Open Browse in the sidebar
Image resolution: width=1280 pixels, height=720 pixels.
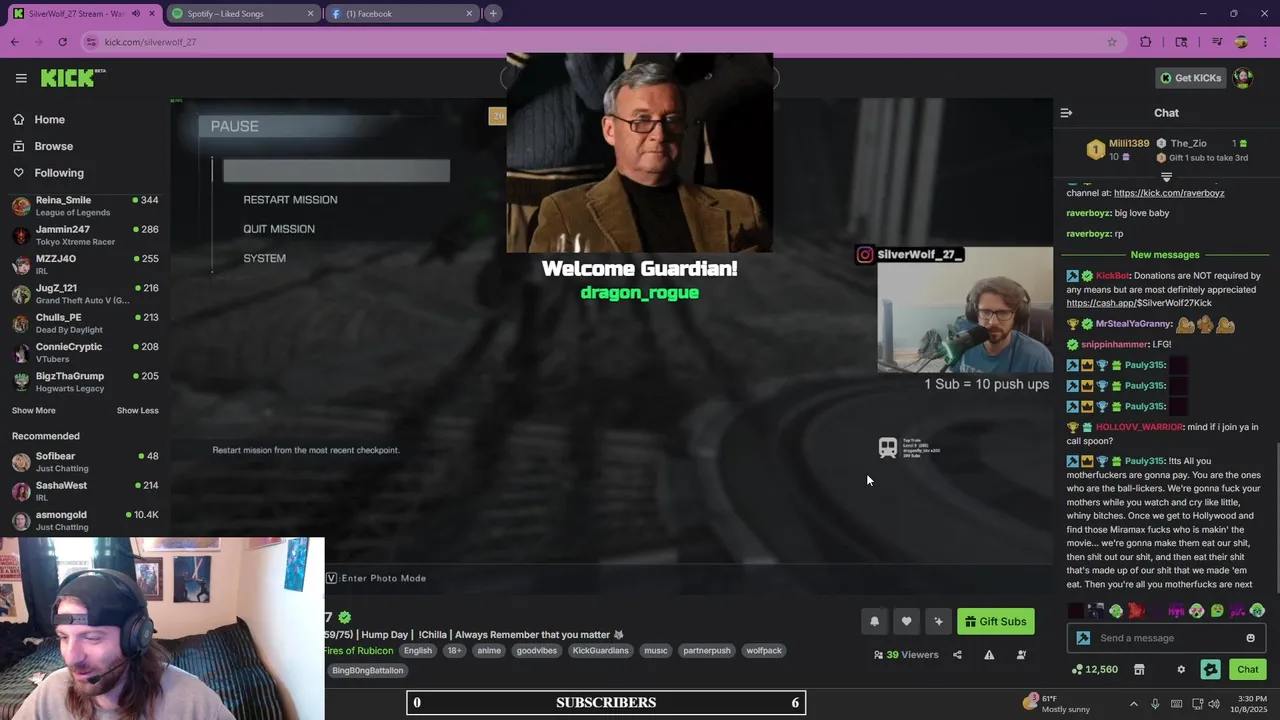tap(53, 146)
